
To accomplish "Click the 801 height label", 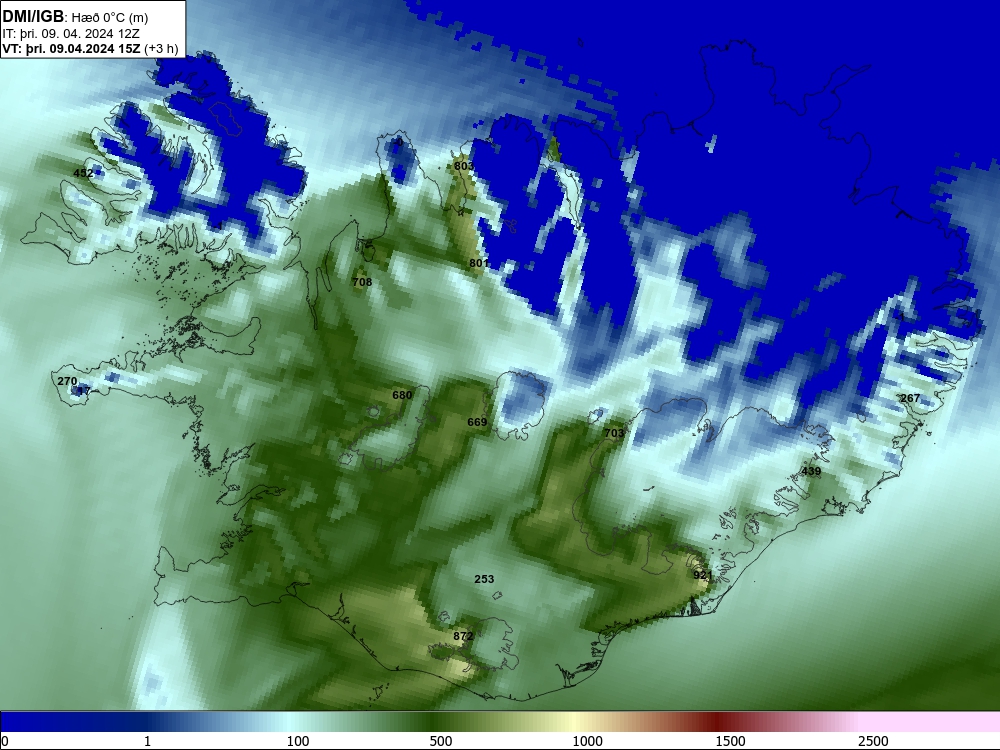I will tap(478, 263).
